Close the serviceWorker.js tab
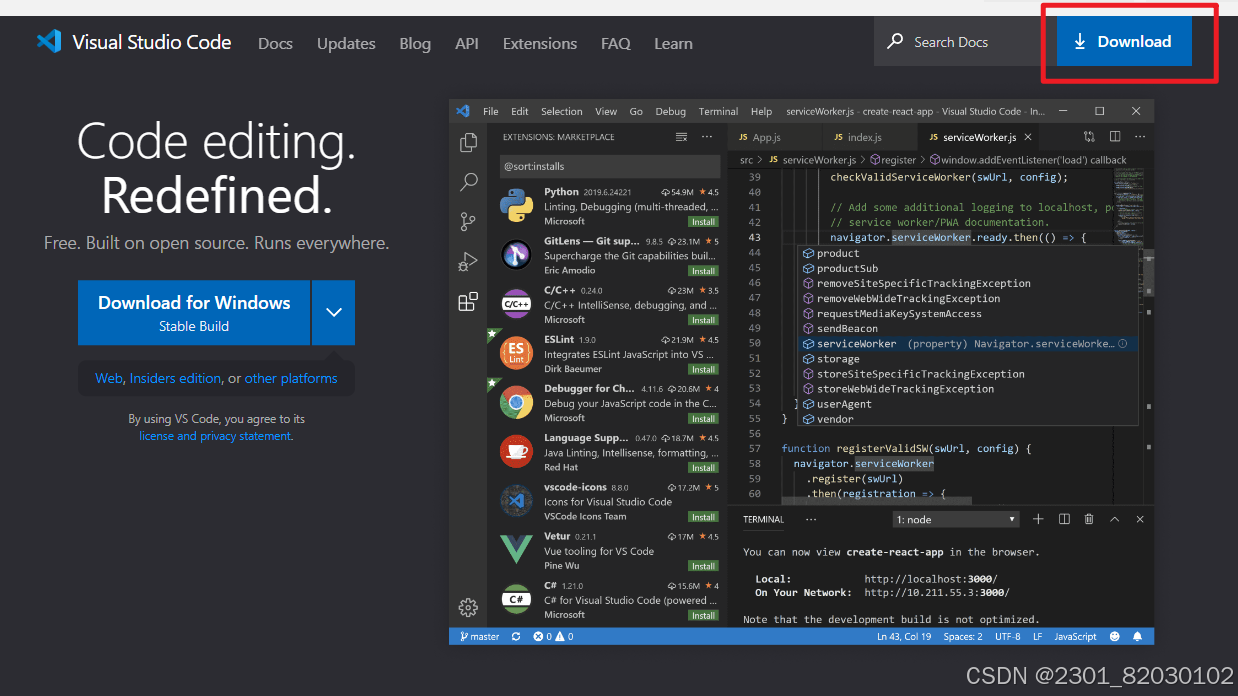 [1027, 137]
